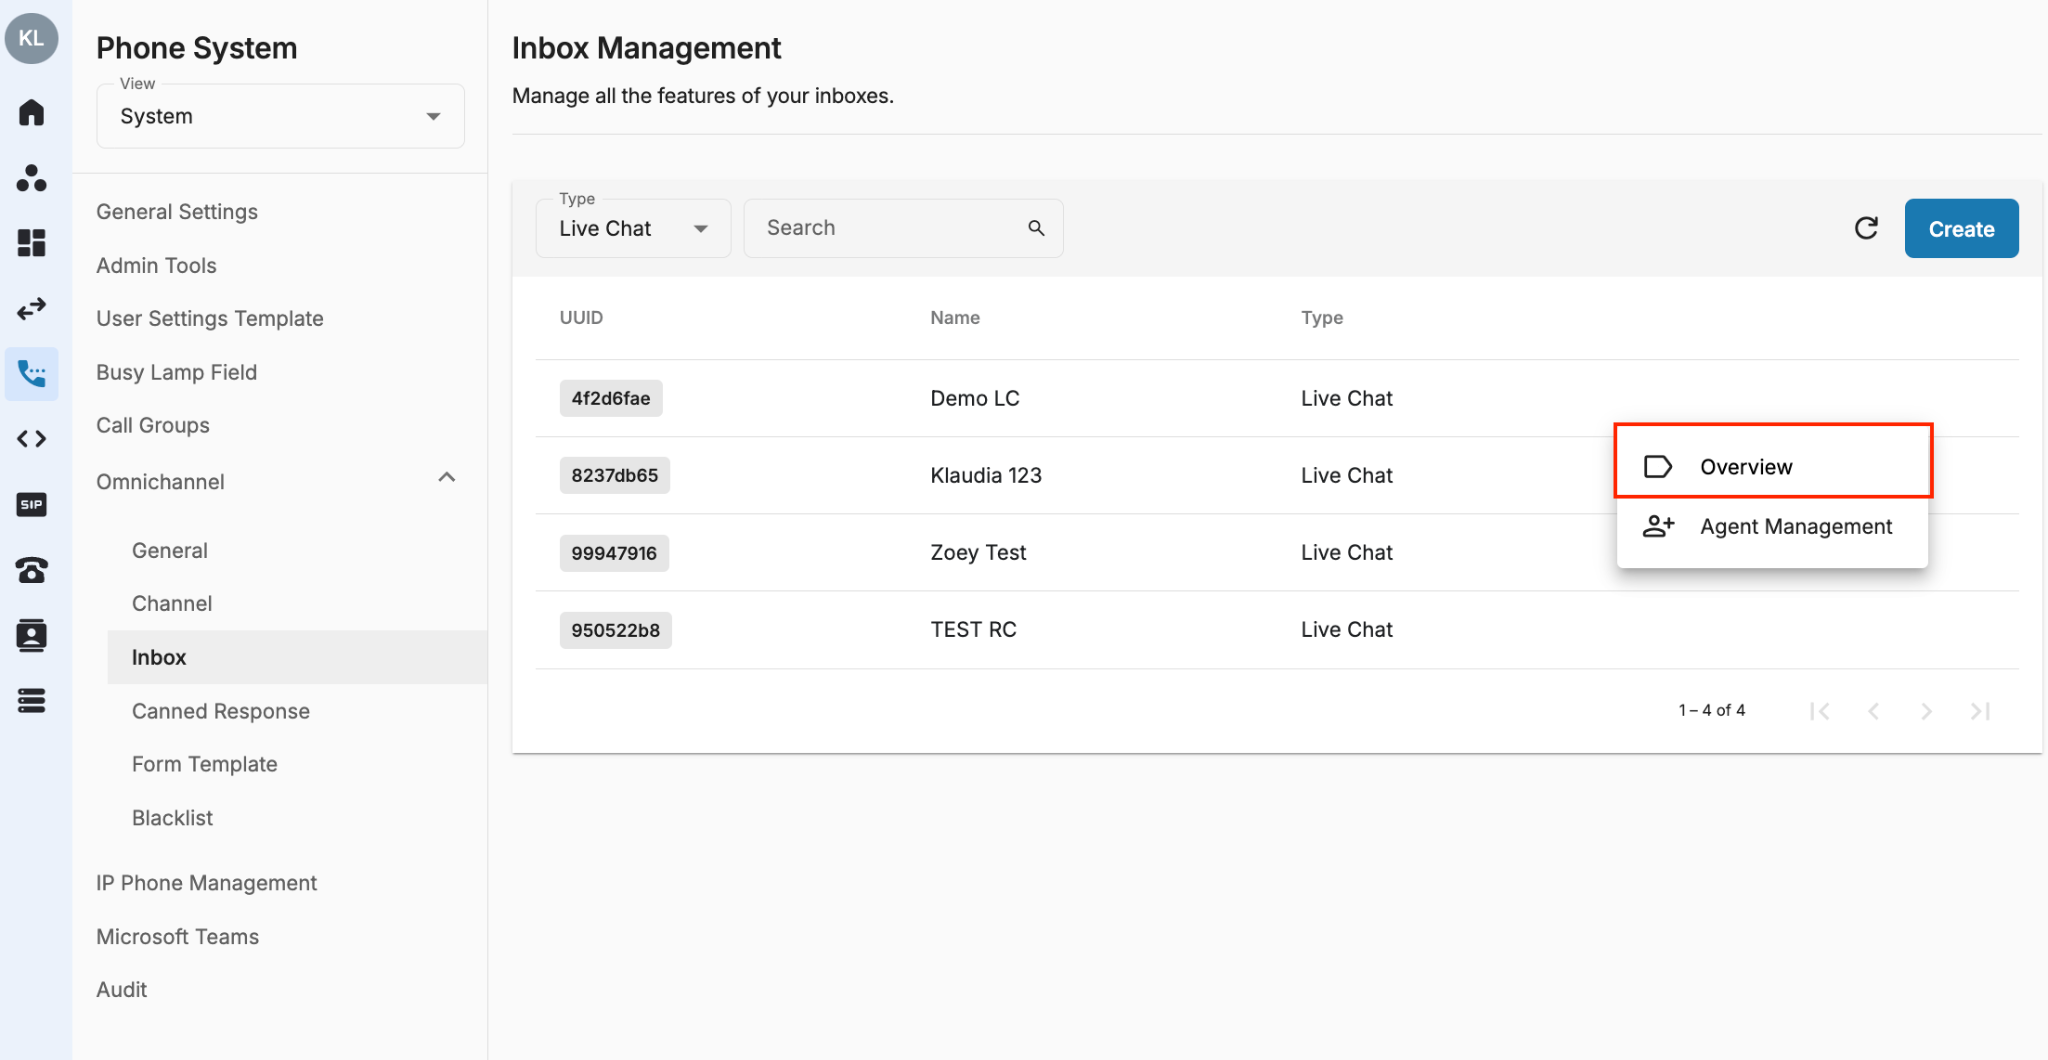Open IP Phone Management
Image resolution: width=2048 pixels, height=1060 pixels.
[206, 883]
